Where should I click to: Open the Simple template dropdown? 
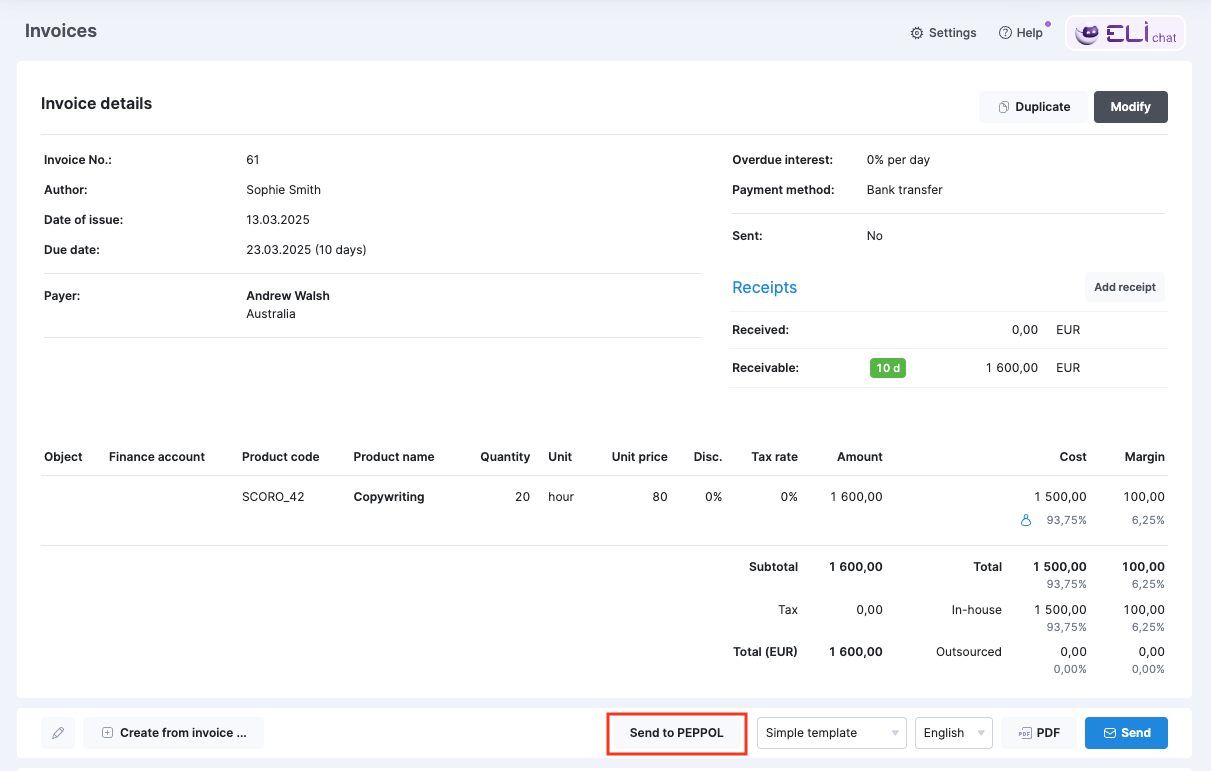(x=832, y=733)
